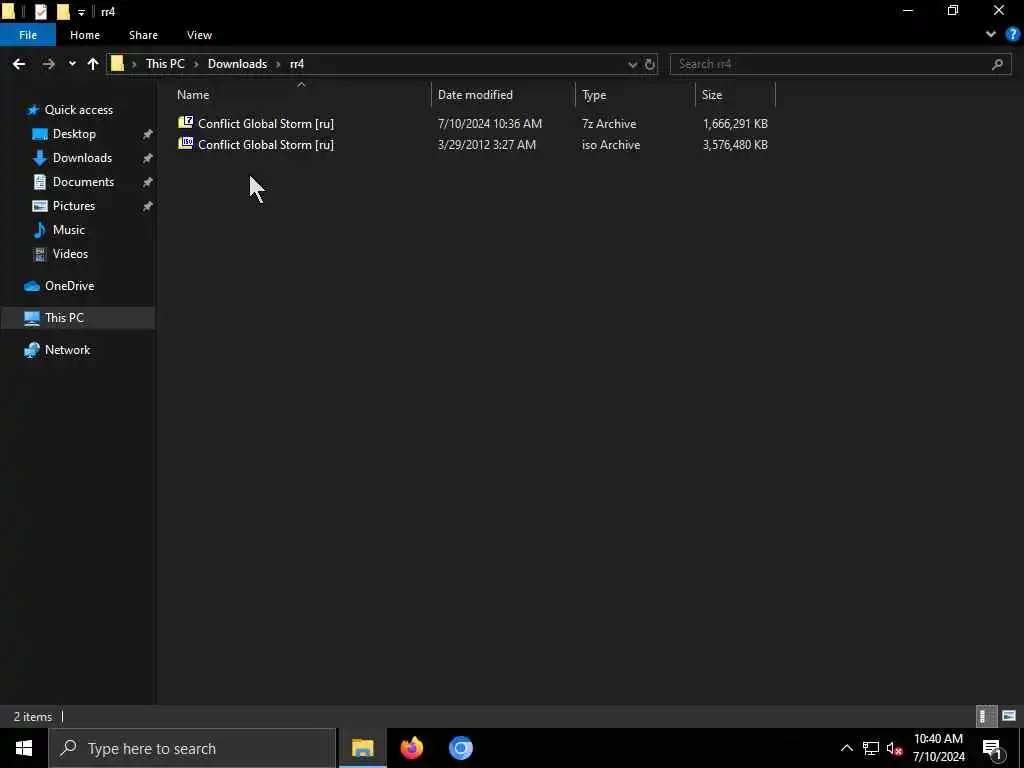Click the taskbar search box

click(193, 748)
